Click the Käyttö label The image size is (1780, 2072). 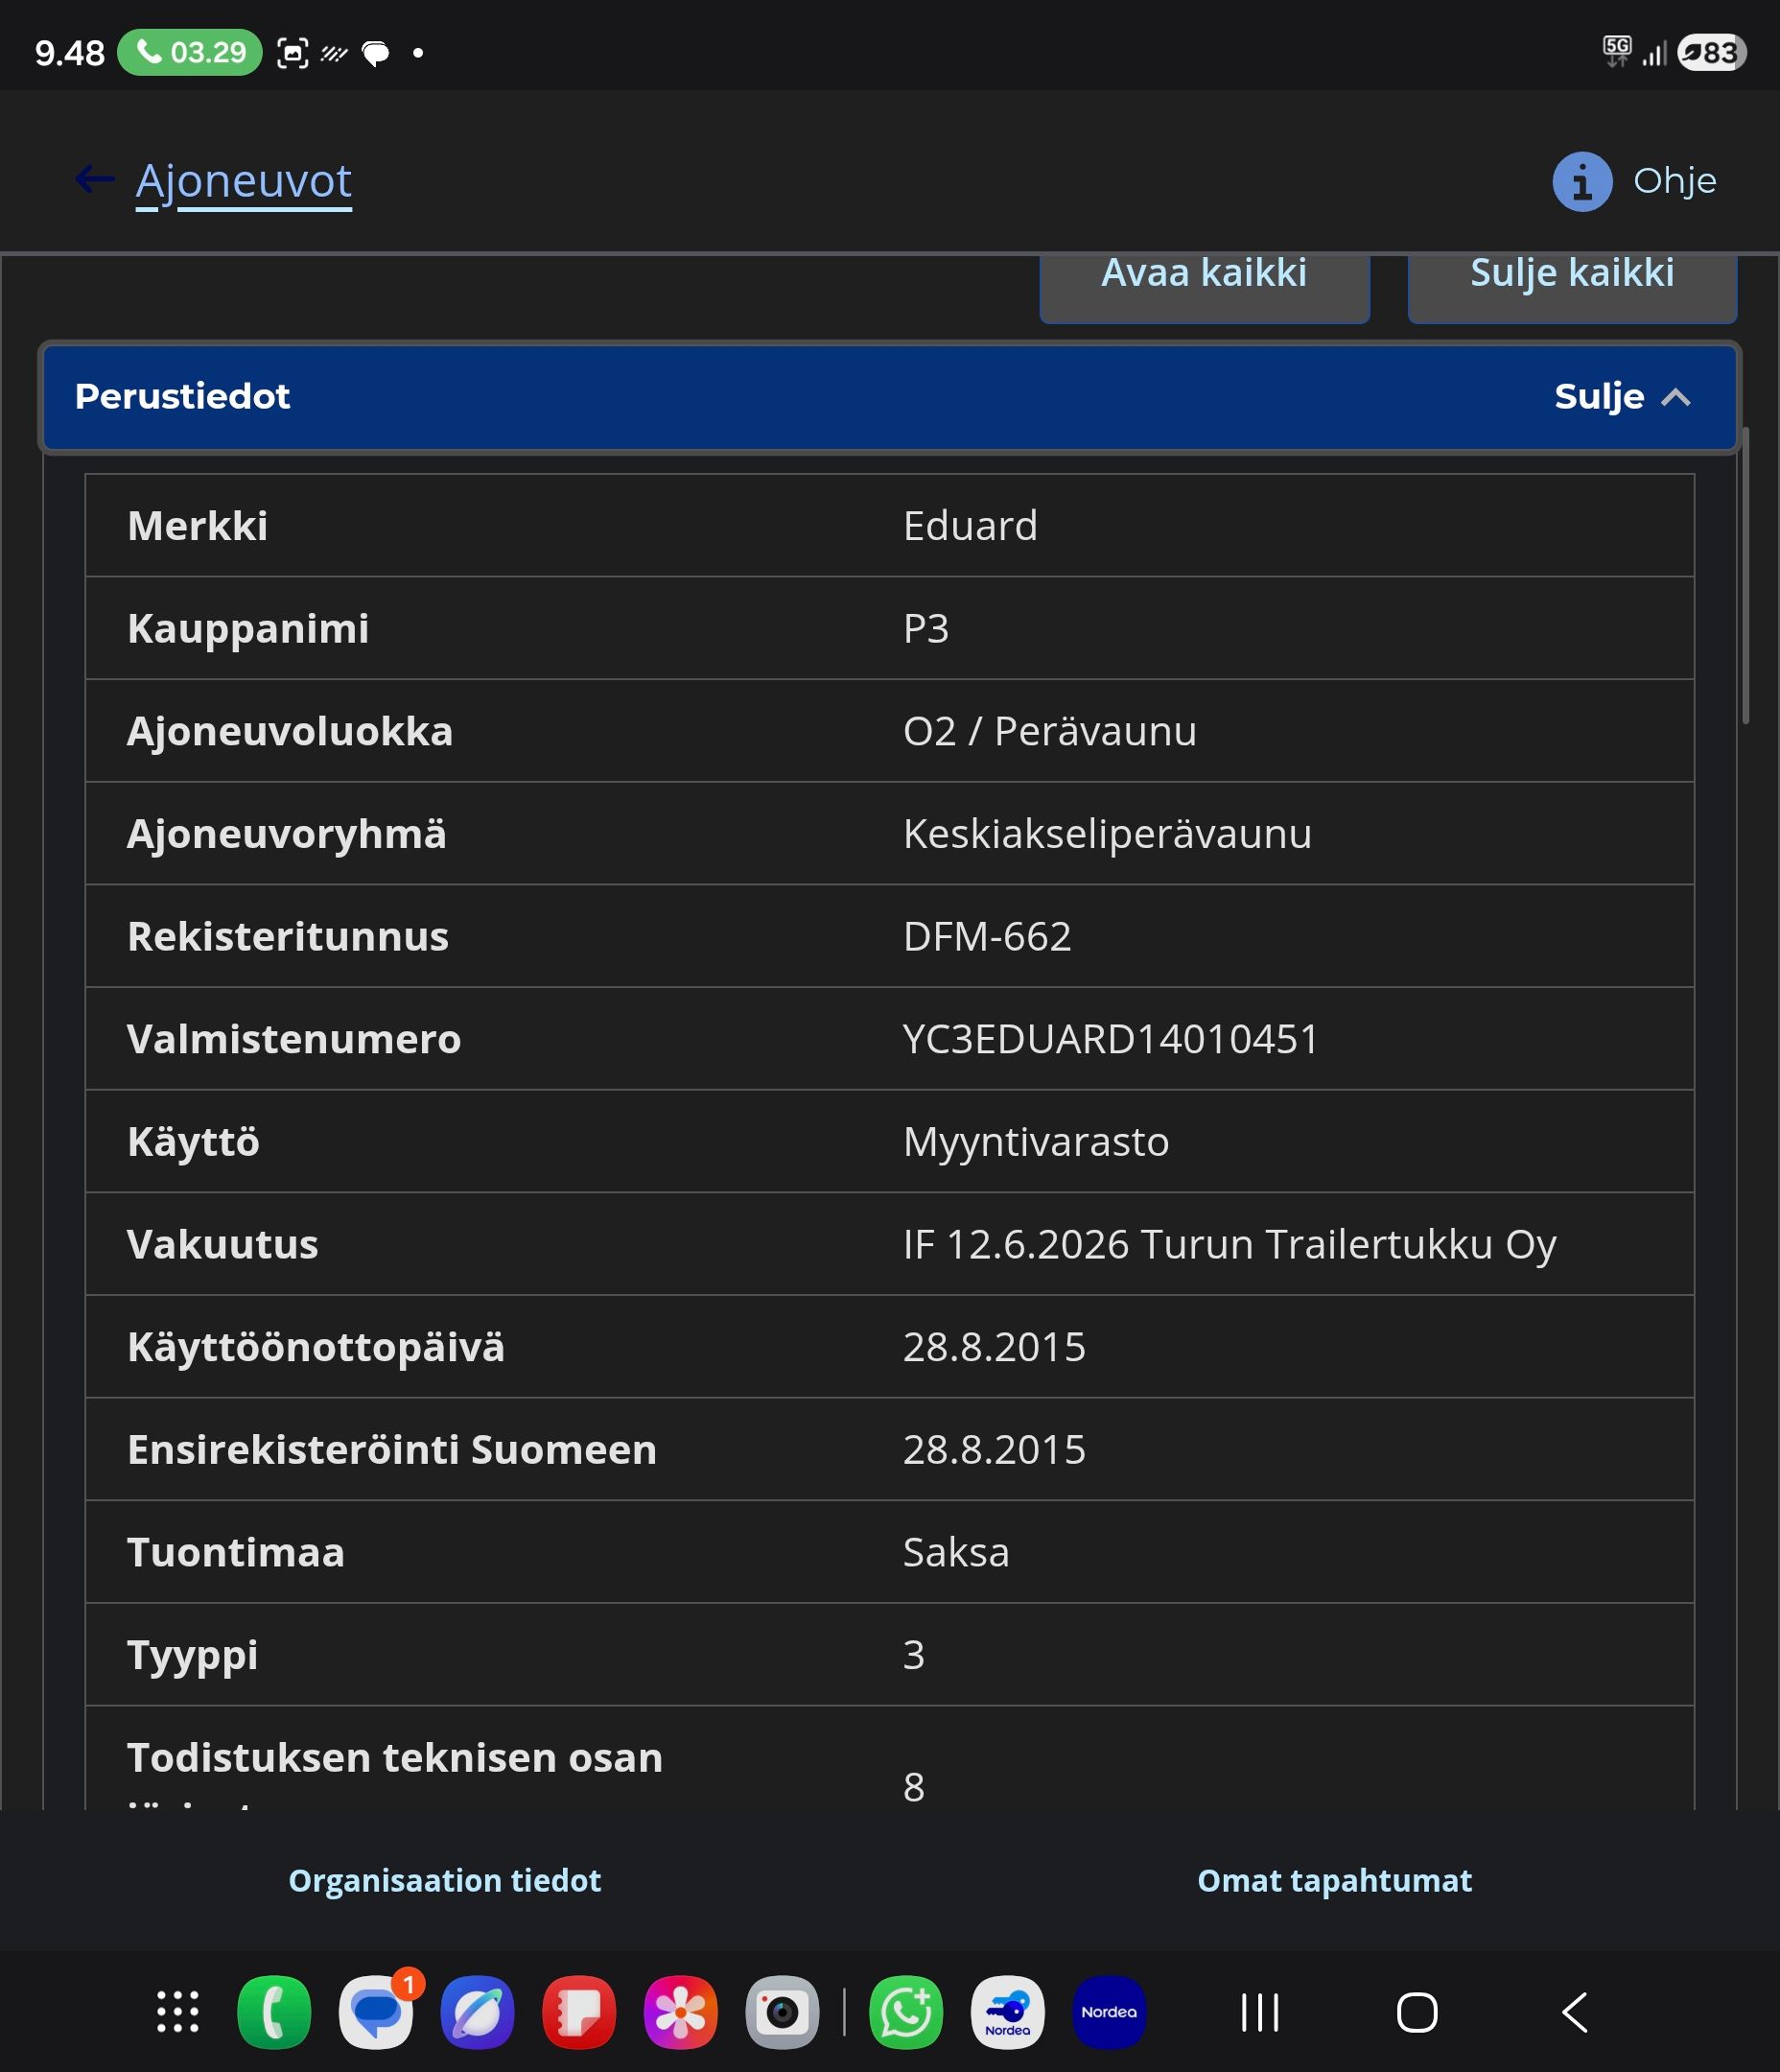(x=193, y=1143)
